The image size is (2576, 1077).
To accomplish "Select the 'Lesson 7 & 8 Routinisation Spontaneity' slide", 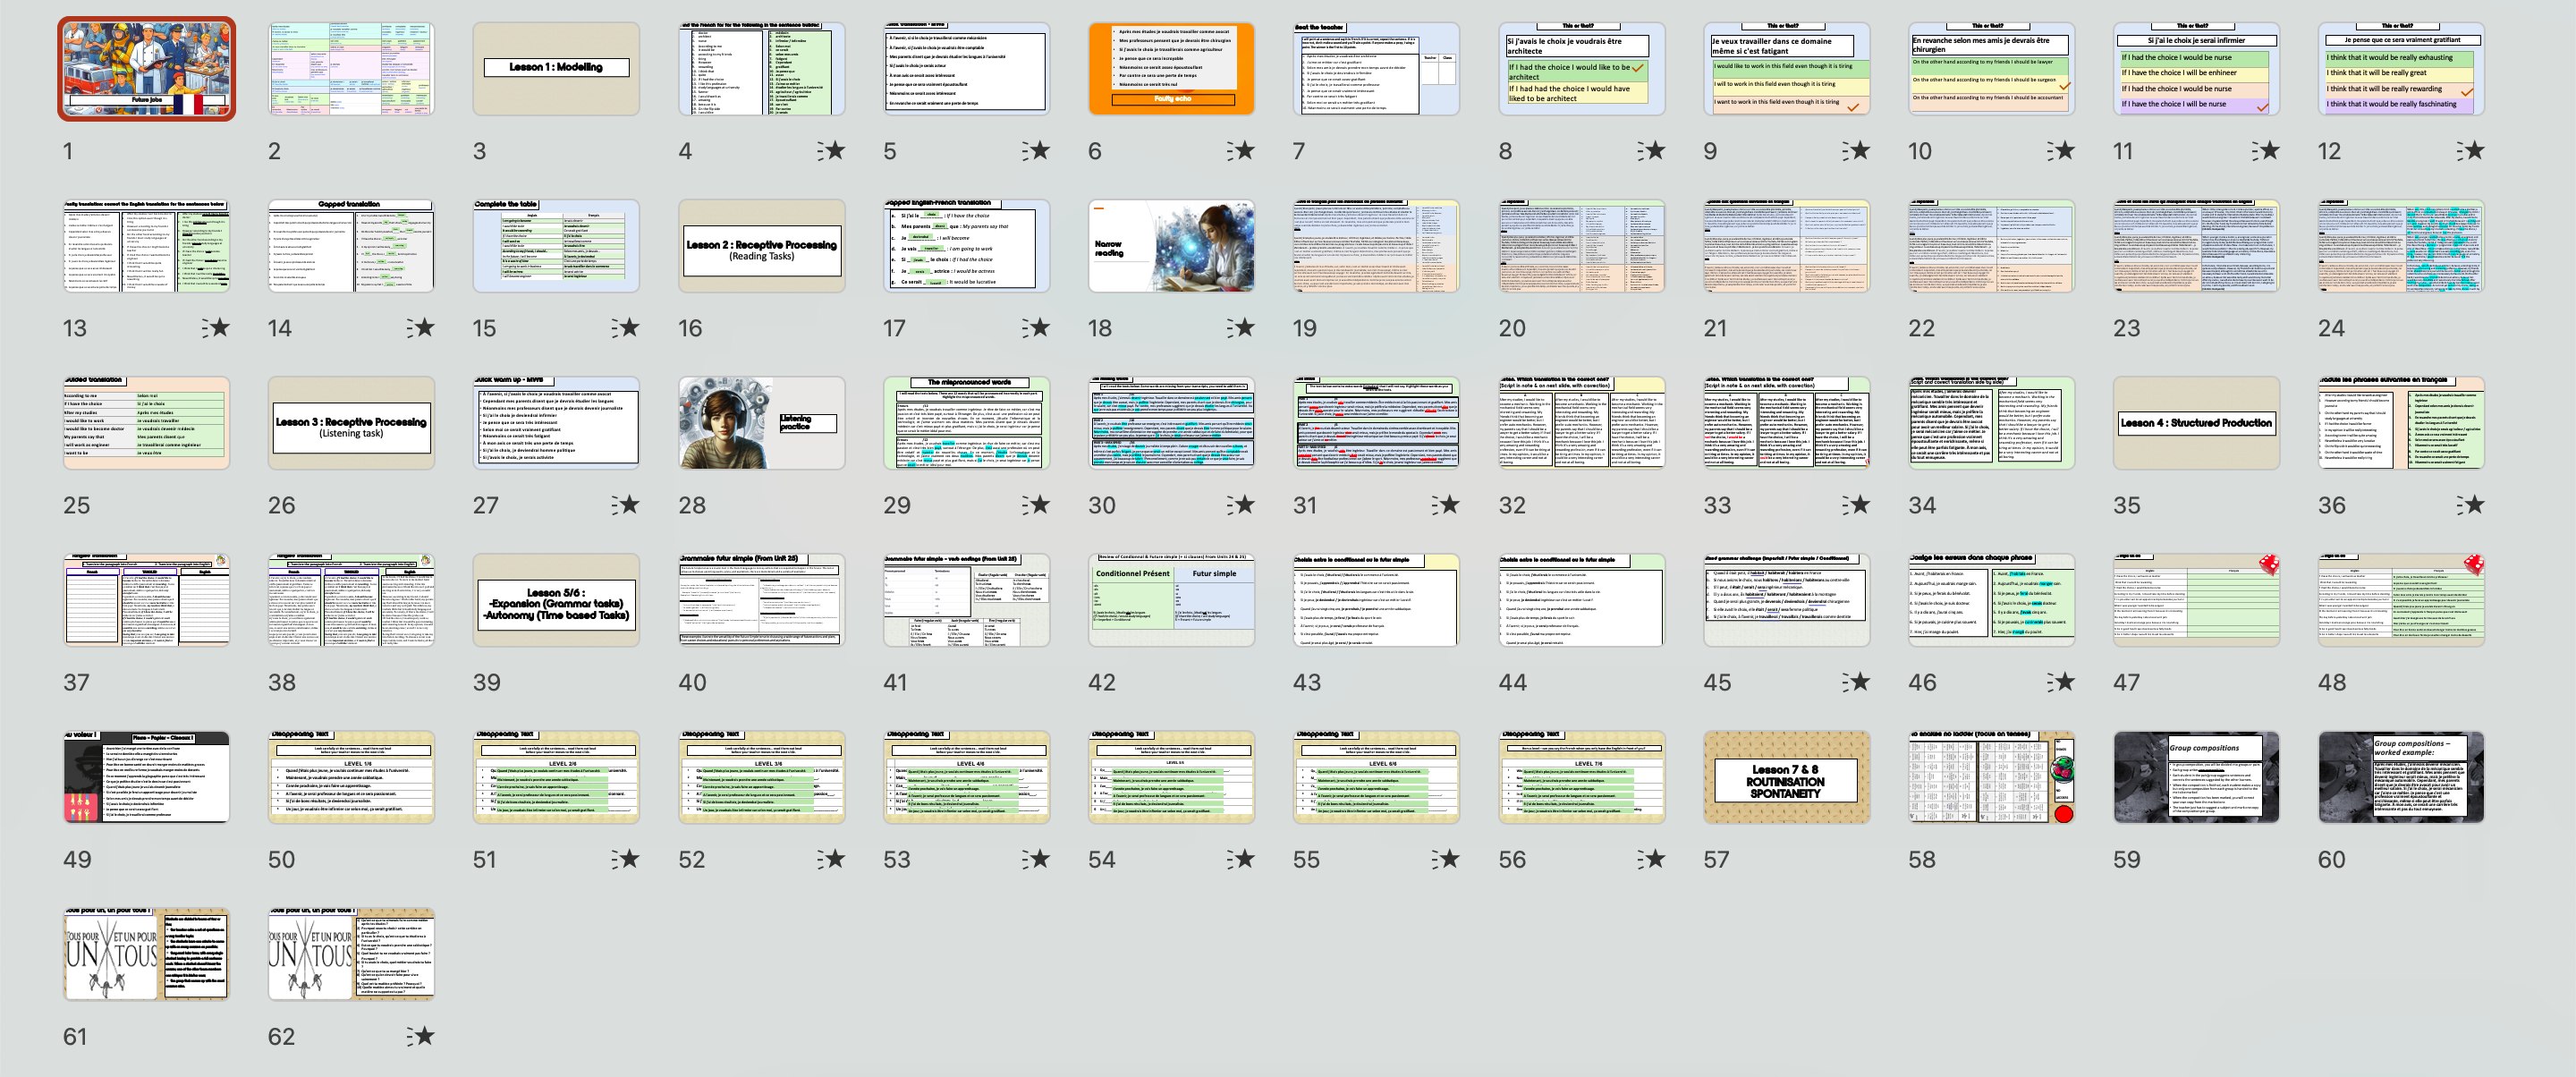I will (x=1786, y=777).
